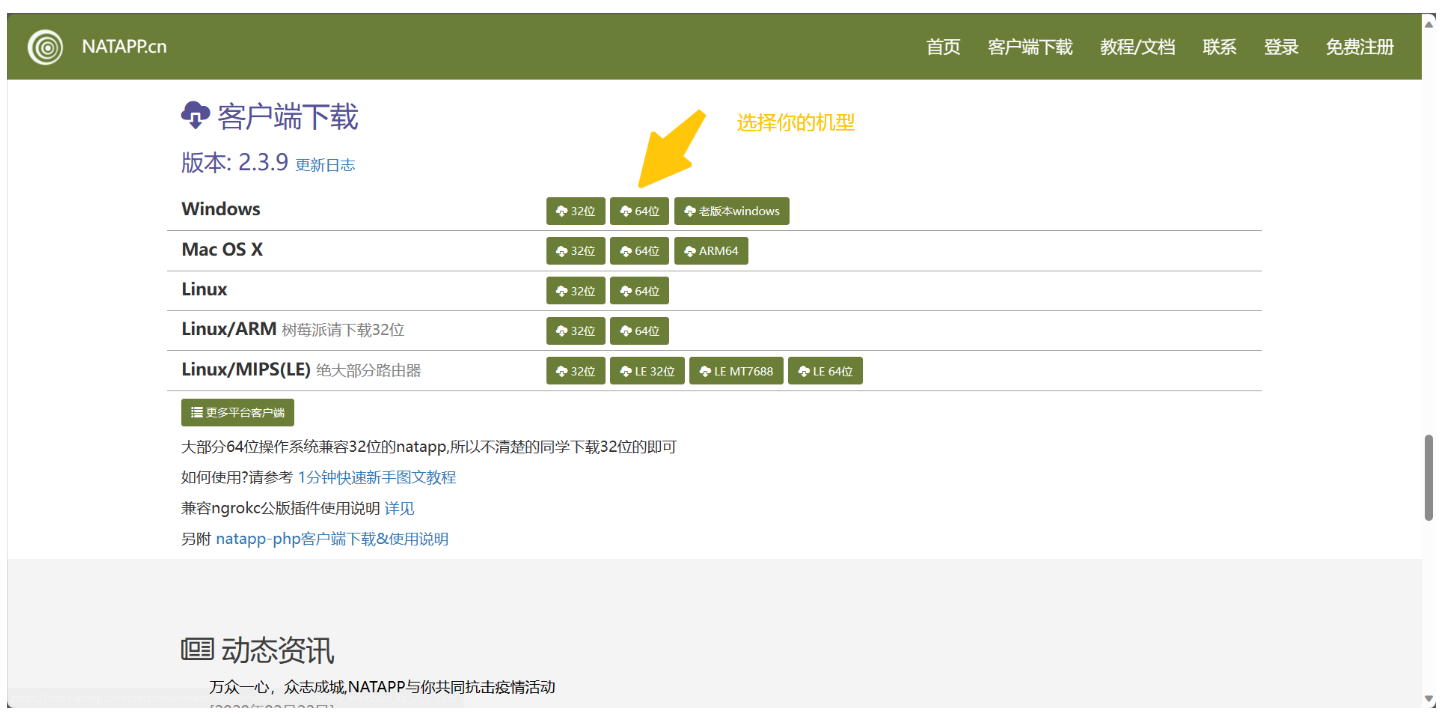Download the LE 32位 client
Image resolution: width=1453 pixels, height=721 pixels.
point(648,371)
